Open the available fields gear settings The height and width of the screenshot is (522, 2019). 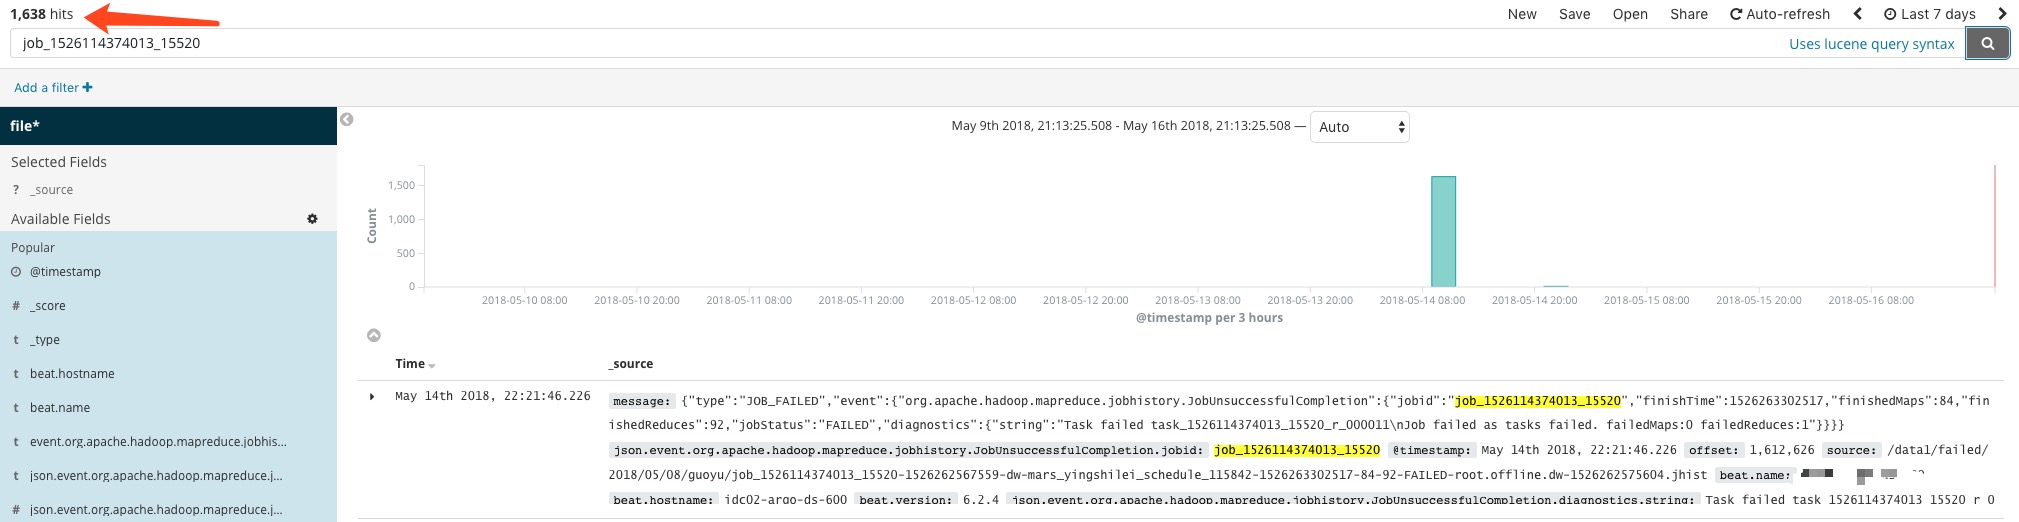[312, 219]
